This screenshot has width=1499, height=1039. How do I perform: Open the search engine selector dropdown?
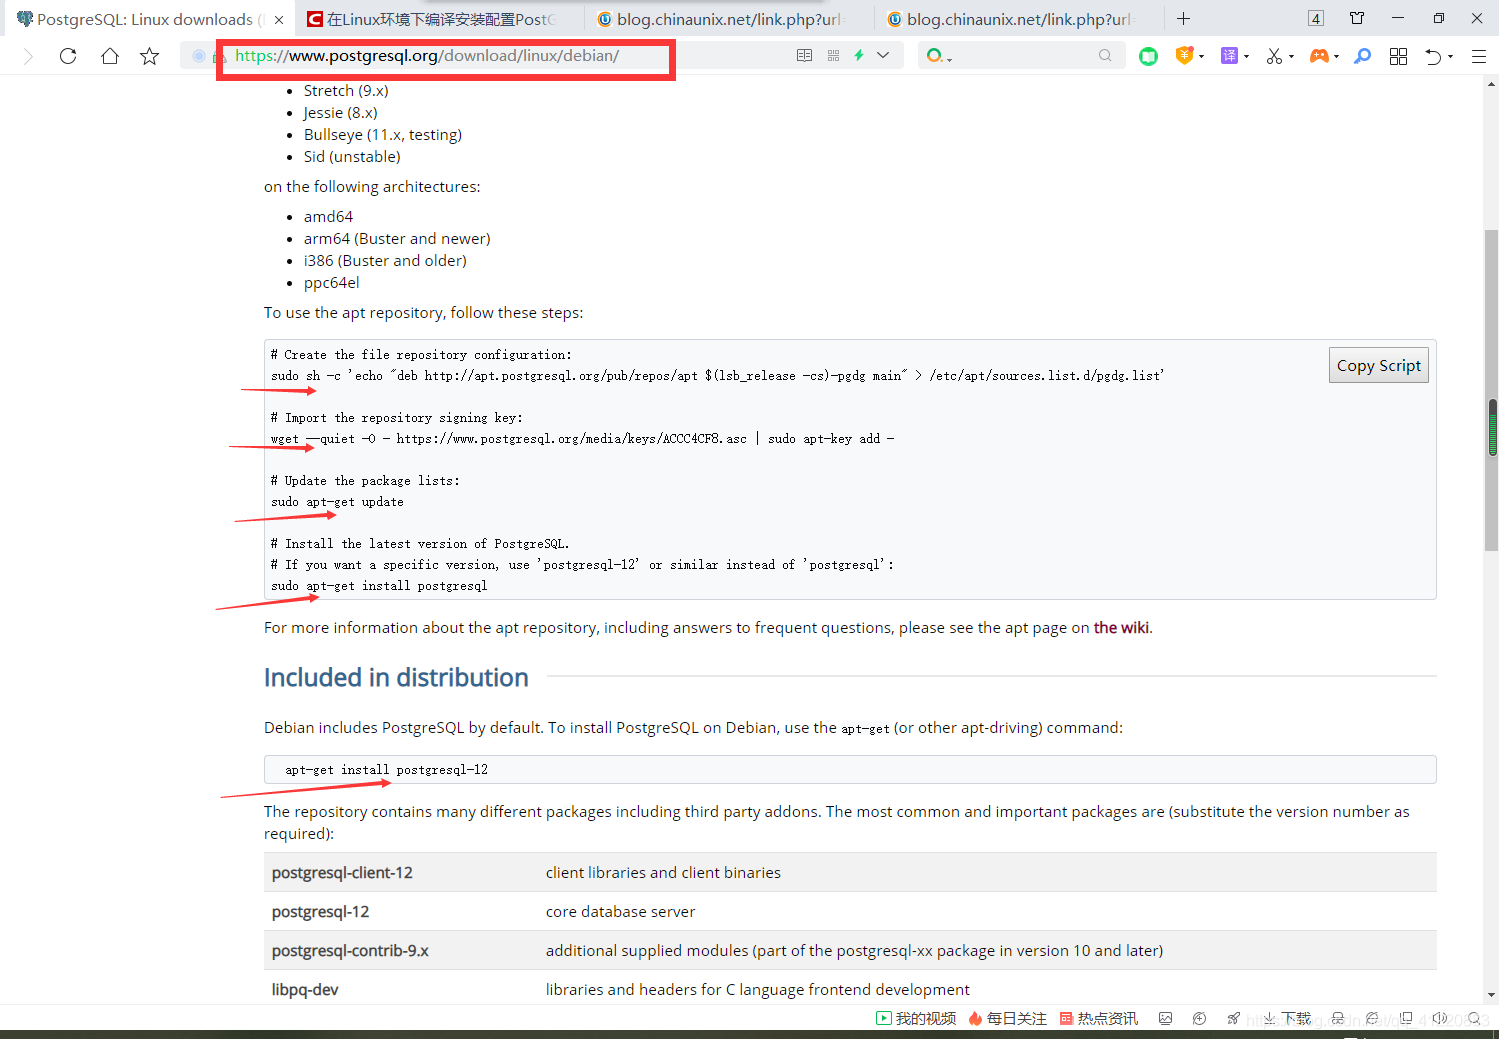click(938, 56)
